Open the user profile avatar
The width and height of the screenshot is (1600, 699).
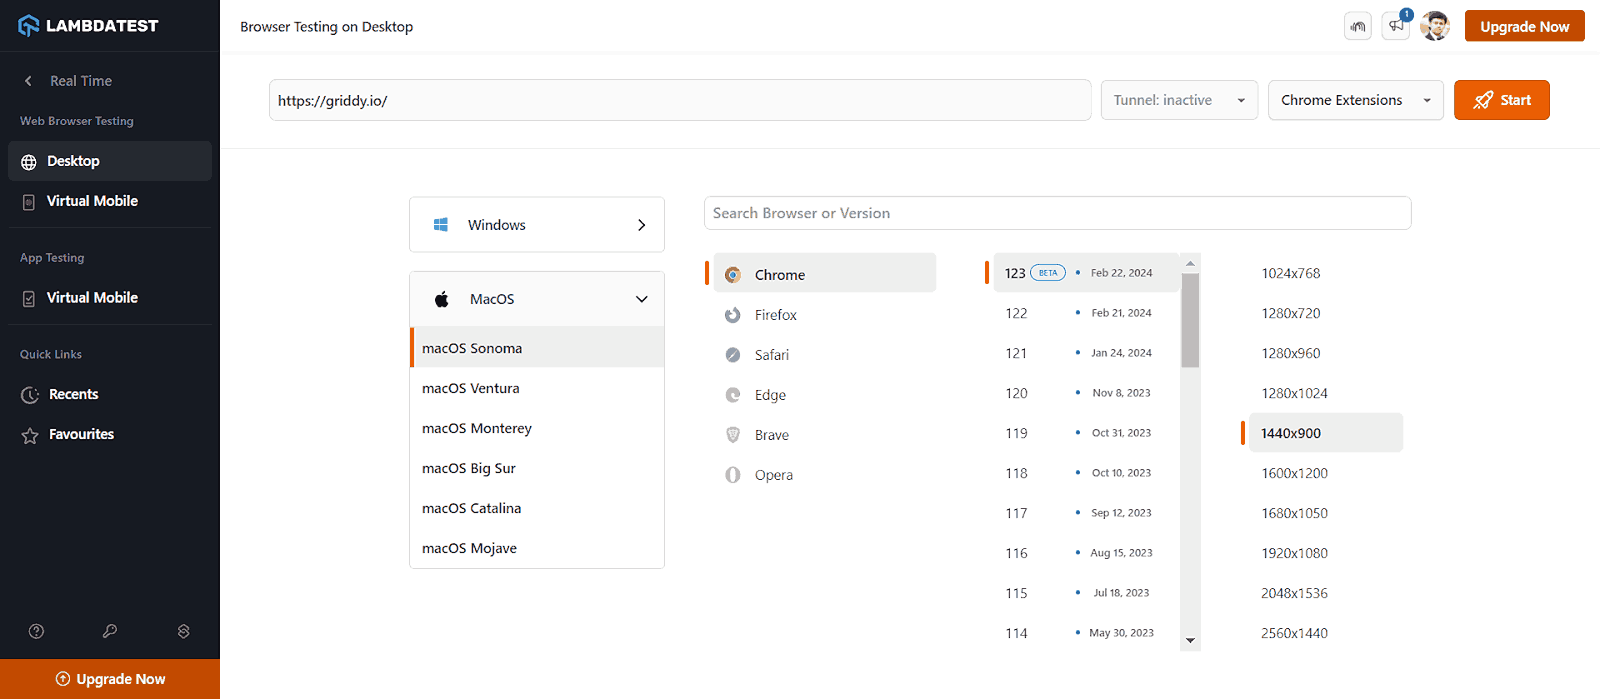(x=1435, y=26)
